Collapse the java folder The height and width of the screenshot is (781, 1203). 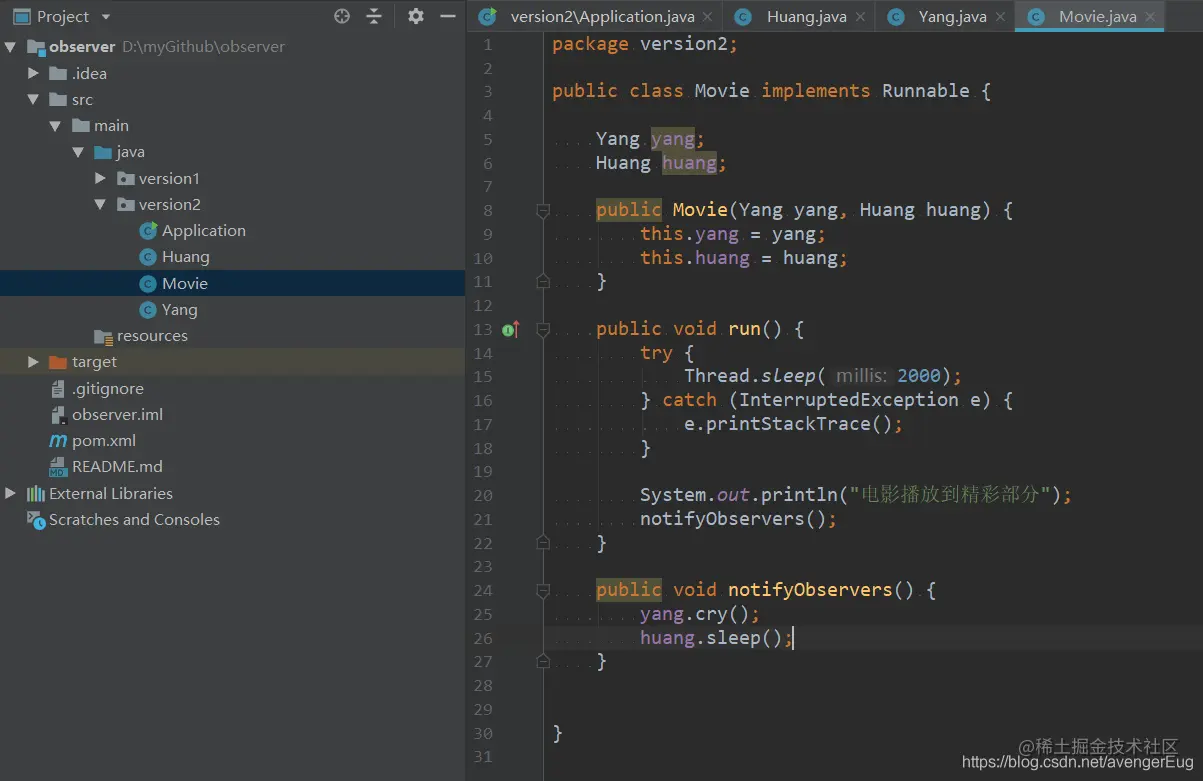pyautogui.click(x=78, y=152)
